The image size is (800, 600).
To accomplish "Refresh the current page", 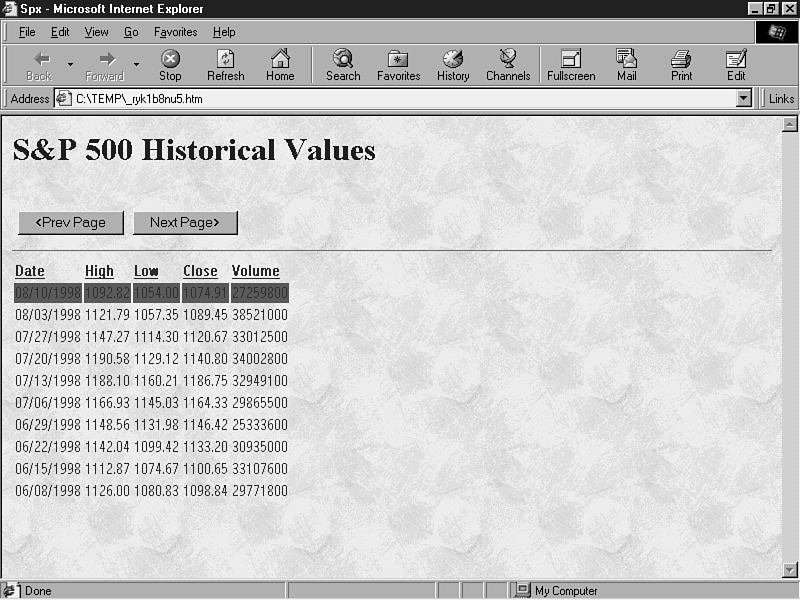I will pyautogui.click(x=225, y=65).
